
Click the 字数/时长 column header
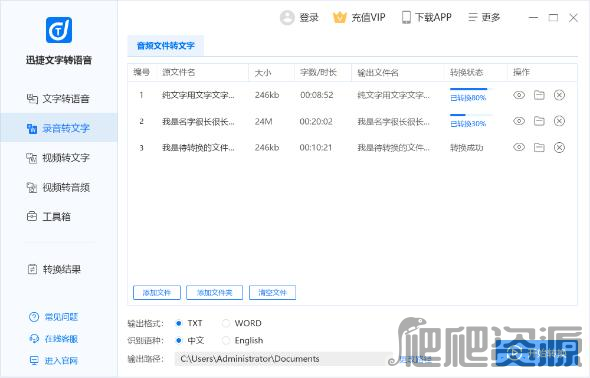click(x=318, y=72)
